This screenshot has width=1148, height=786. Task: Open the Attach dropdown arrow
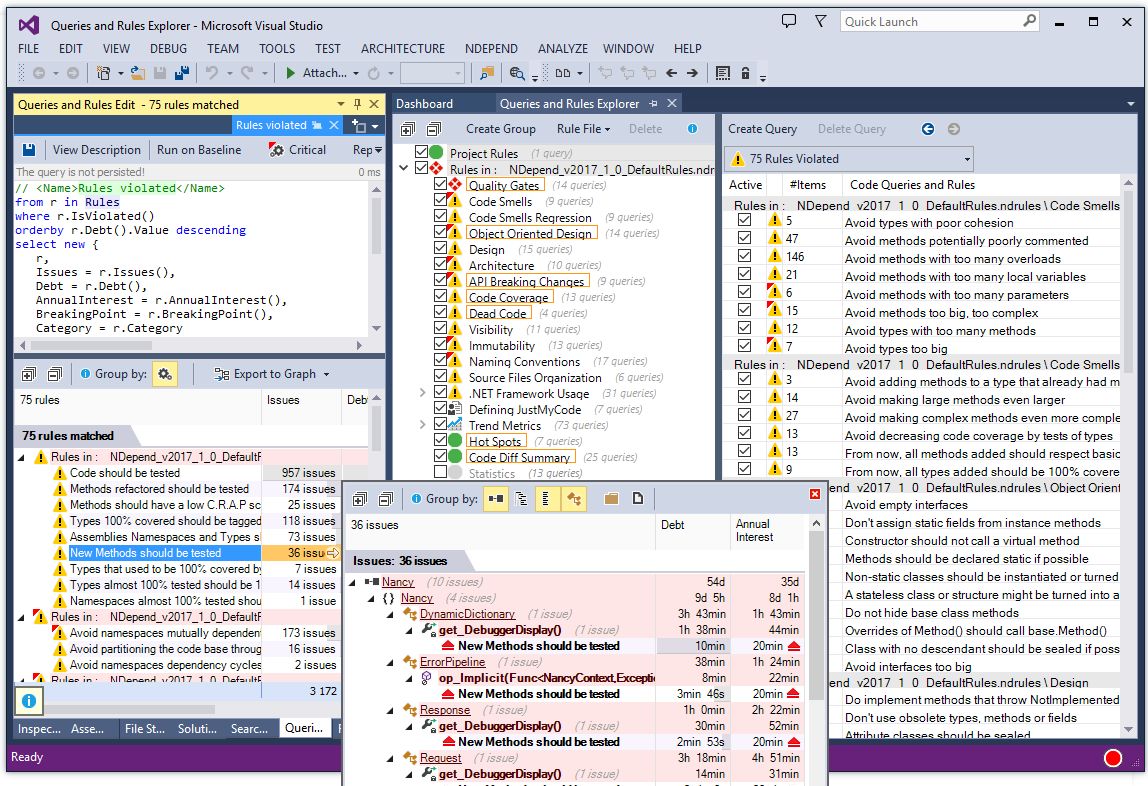click(356, 73)
